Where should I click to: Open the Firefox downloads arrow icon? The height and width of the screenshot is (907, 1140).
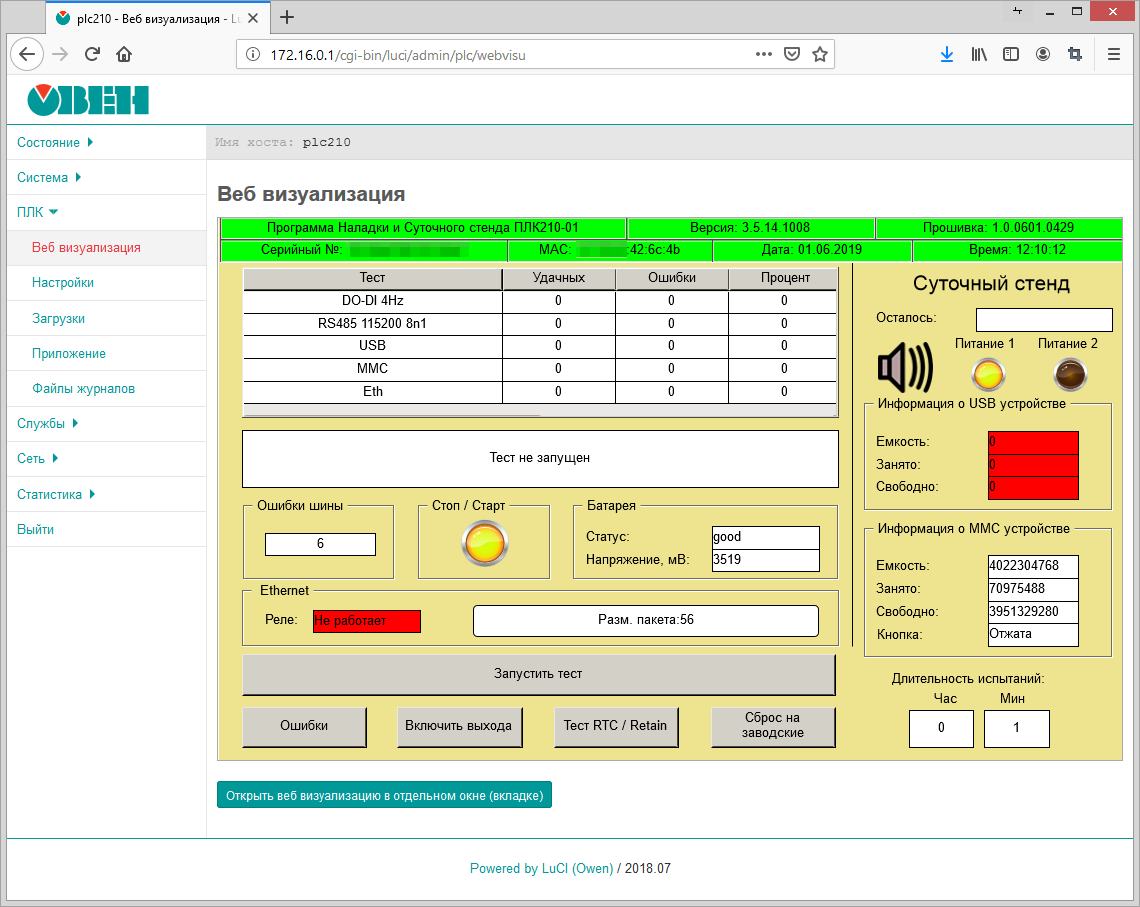click(946, 55)
